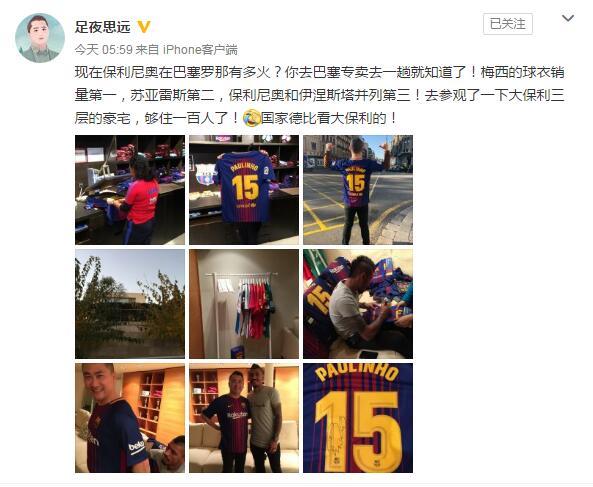
Task: Open the iPhone客户端 source link
Action: coord(200,50)
